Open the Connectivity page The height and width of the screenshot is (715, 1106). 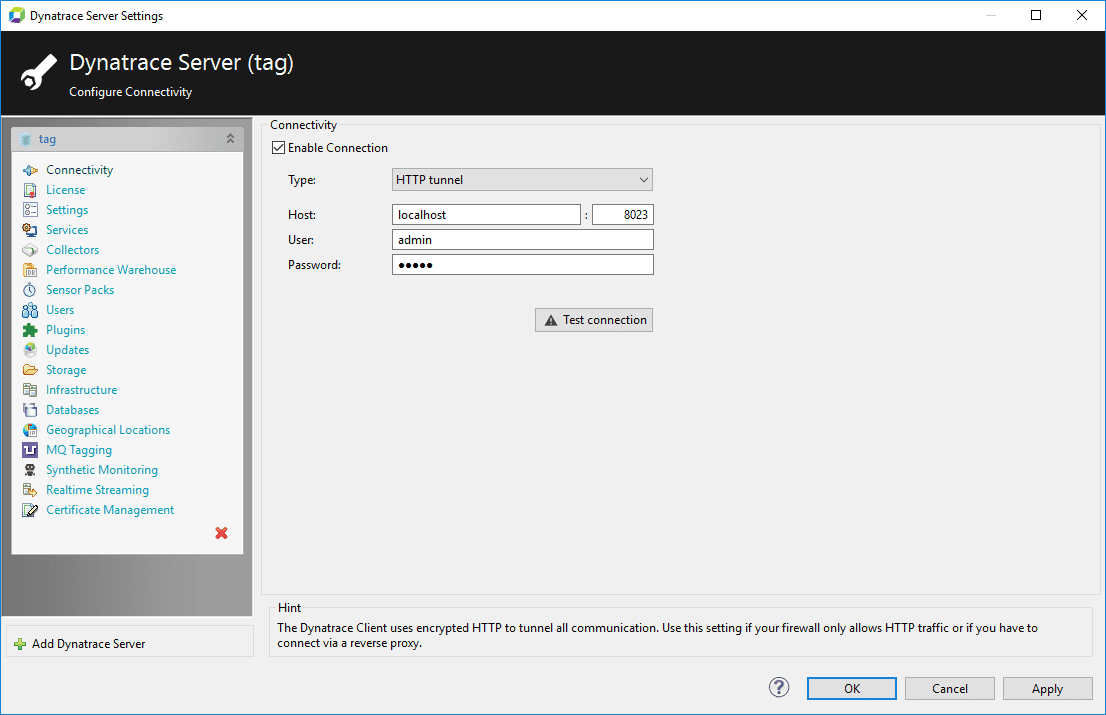tap(80, 170)
